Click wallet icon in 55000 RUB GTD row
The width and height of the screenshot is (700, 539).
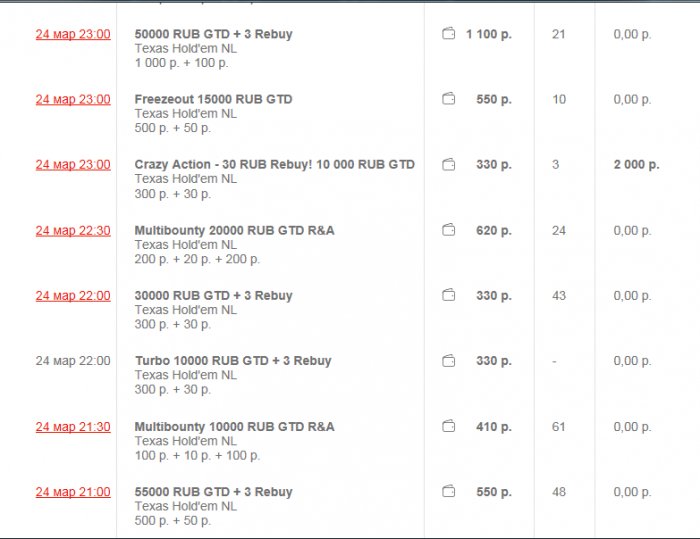coord(449,492)
